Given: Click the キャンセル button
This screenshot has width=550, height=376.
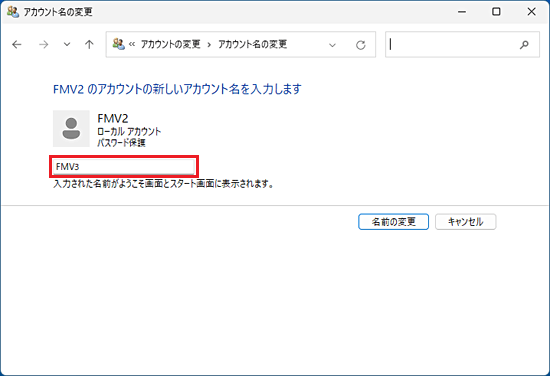Looking at the screenshot, I should pyautogui.click(x=465, y=222).
